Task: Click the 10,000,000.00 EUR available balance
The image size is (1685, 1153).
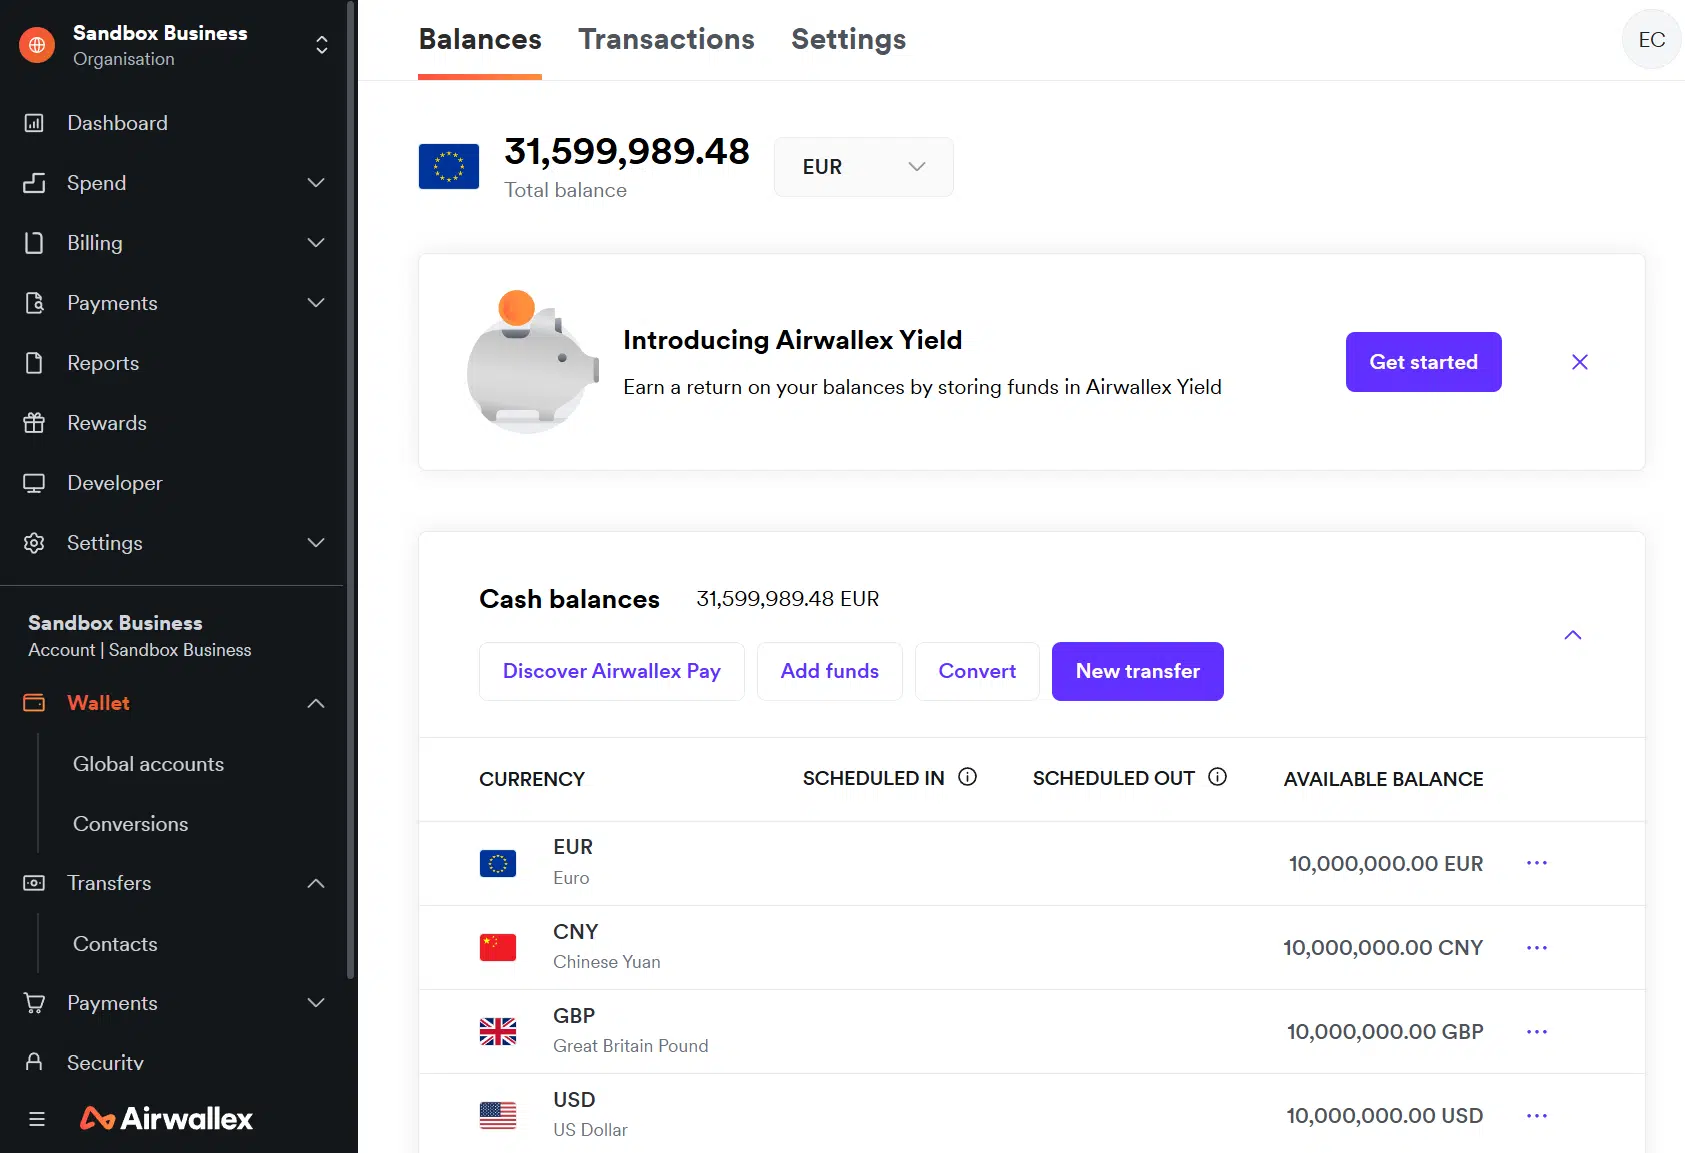Action: 1386,864
